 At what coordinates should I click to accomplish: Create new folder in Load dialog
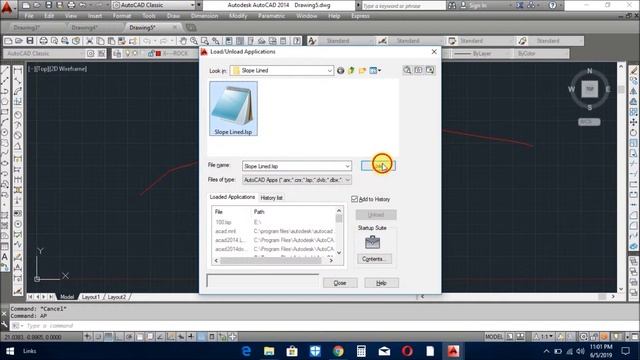point(362,71)
